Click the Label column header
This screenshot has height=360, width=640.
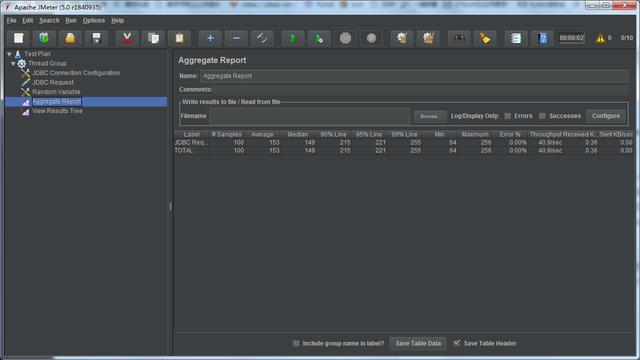tap(191, 134)
